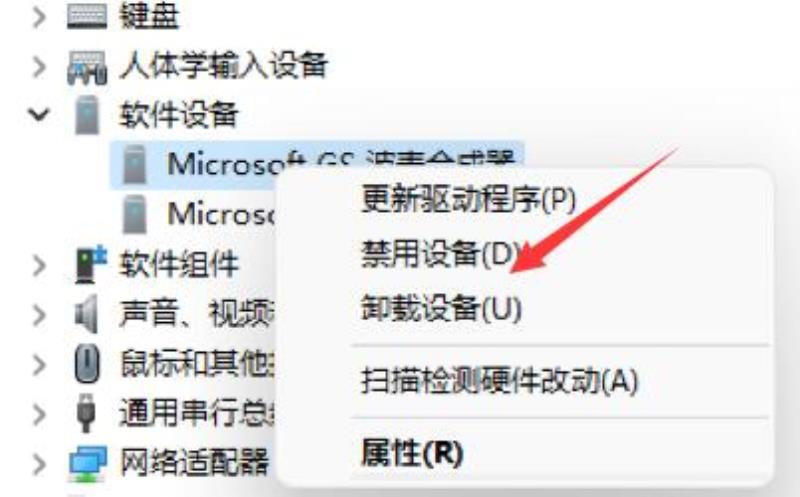Select 禁用设备(D) in the context menu
800x497 pixels.
pyautogui.click(x=441, y=254)
